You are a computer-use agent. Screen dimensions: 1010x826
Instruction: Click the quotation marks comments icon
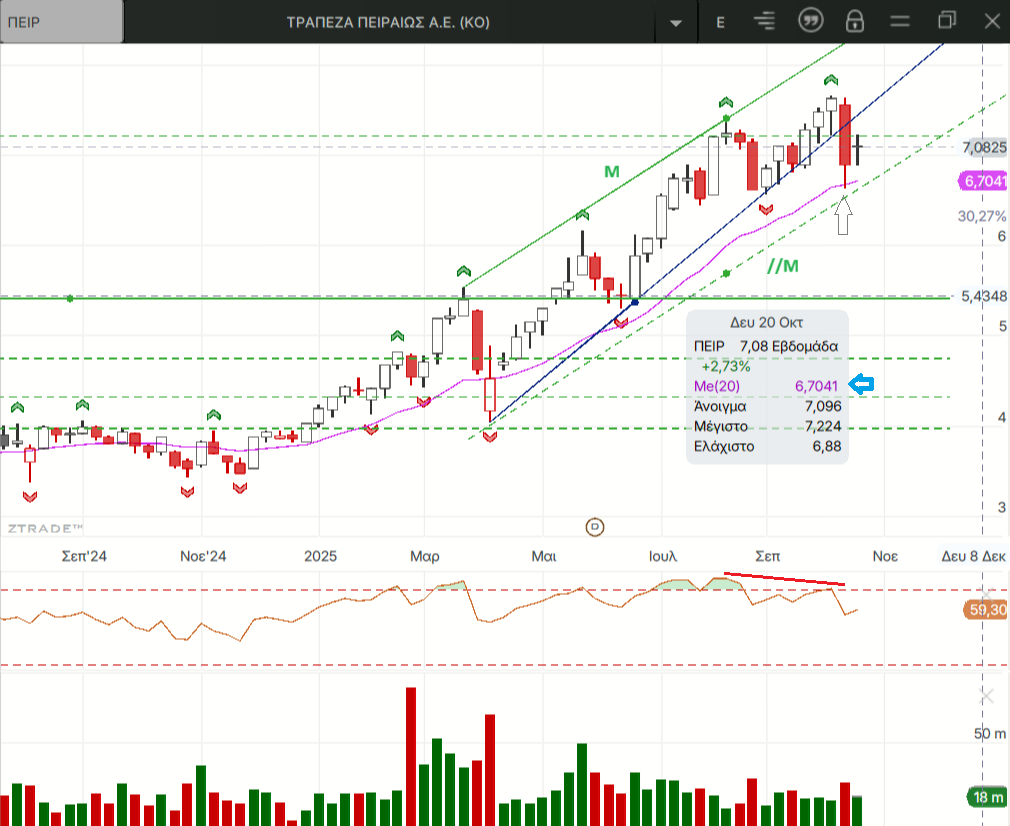(810, 21)
